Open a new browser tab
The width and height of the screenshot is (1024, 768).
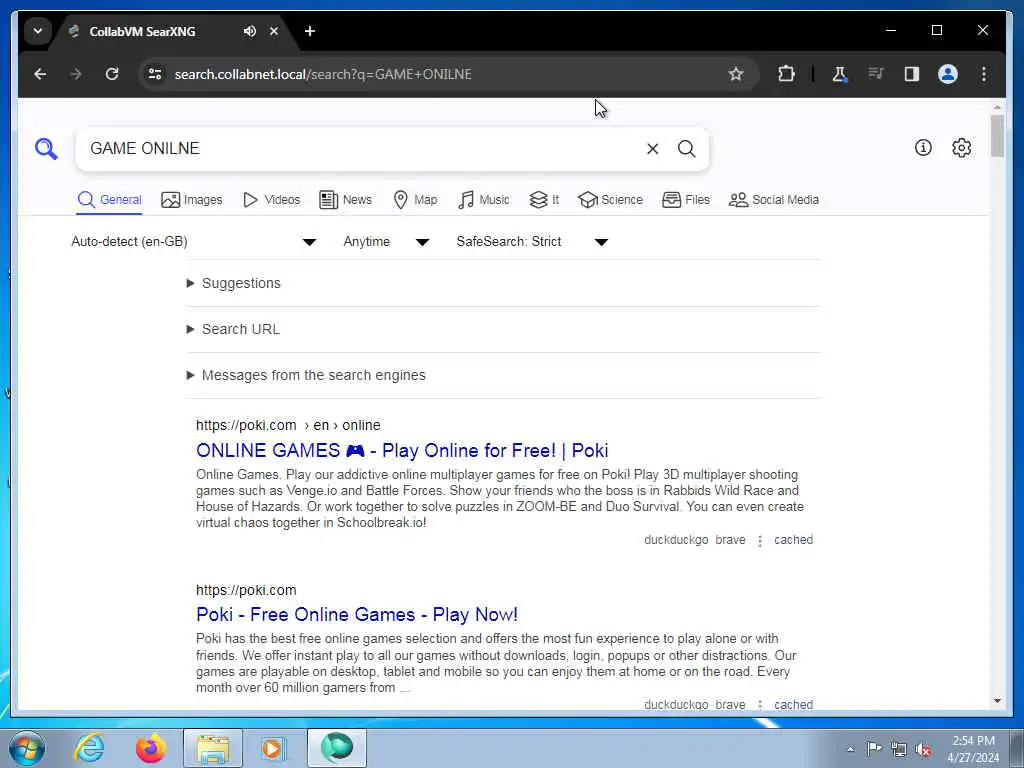[x=310, y=31]
